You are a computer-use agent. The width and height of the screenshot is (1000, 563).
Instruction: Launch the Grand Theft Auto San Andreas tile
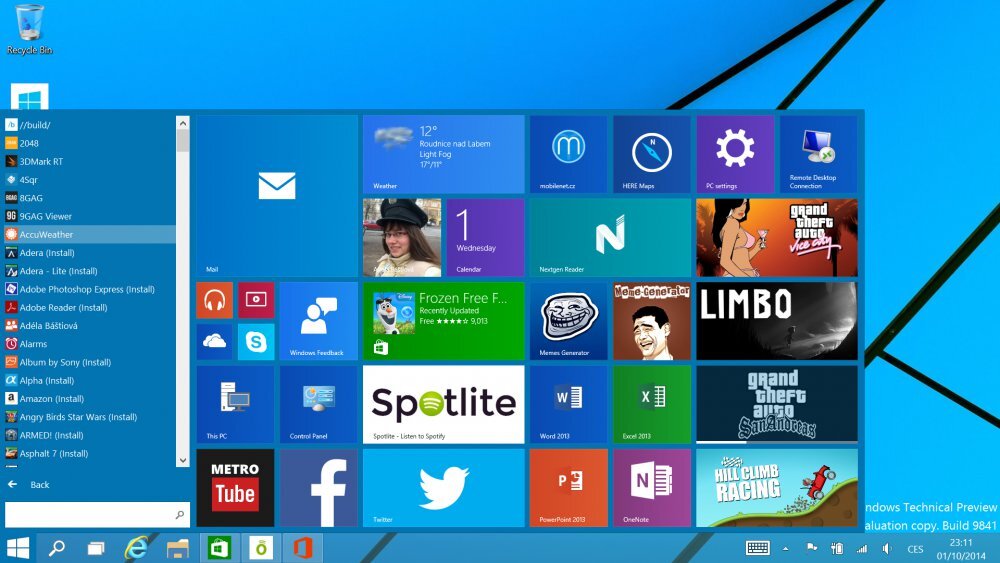click(777, 404)
